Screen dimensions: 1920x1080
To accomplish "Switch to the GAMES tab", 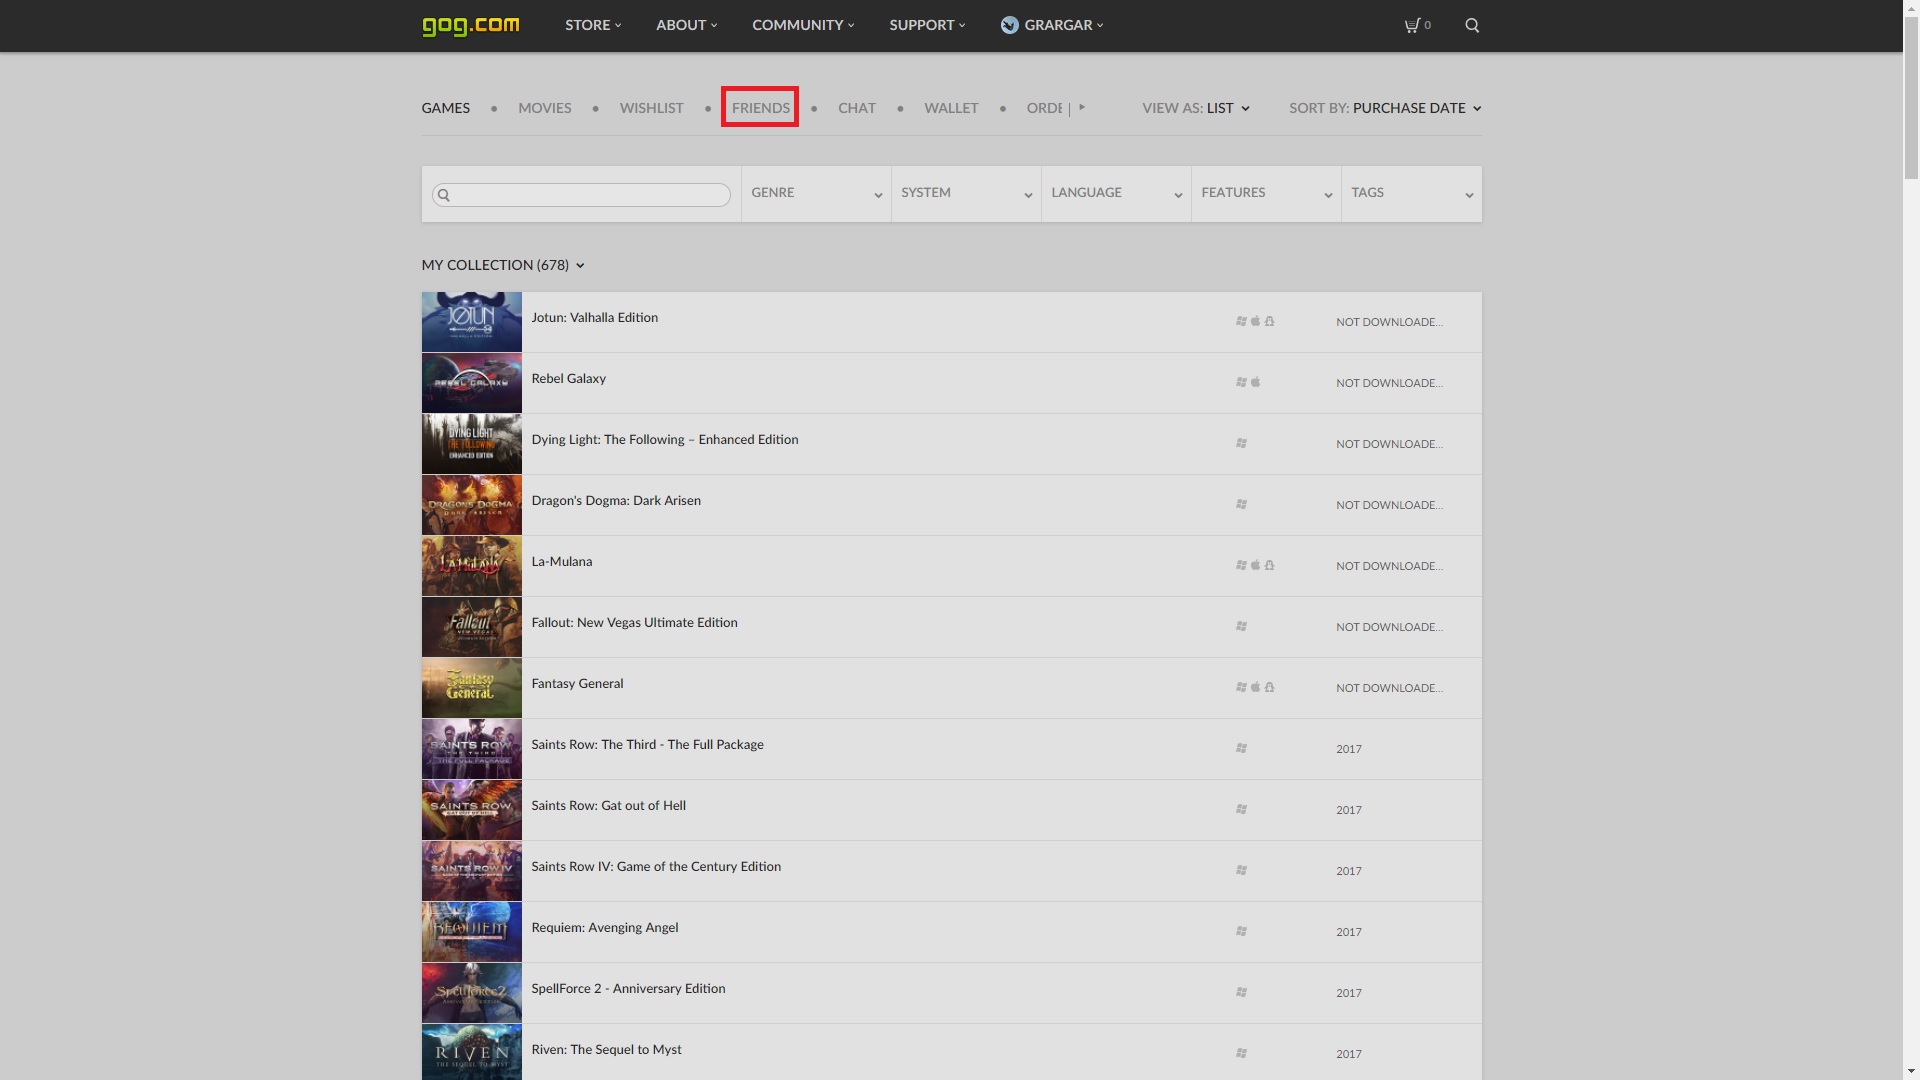I will [445, 108].
